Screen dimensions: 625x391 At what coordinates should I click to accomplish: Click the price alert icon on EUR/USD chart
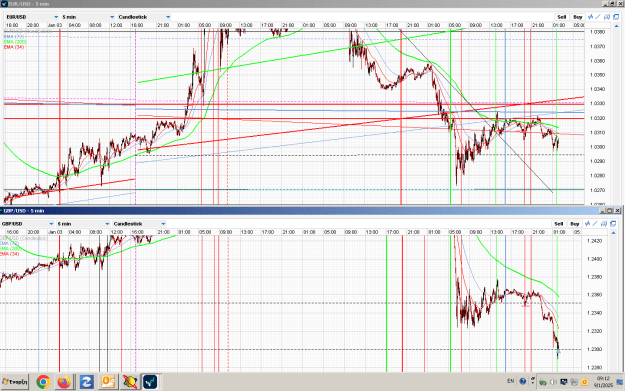607,17
